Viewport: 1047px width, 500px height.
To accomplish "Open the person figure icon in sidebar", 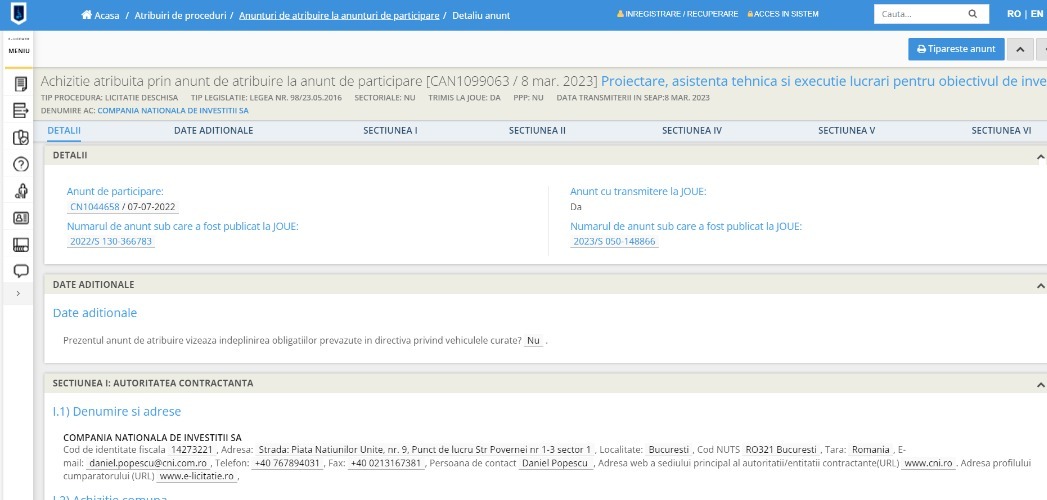I will (x=21, y=191).
